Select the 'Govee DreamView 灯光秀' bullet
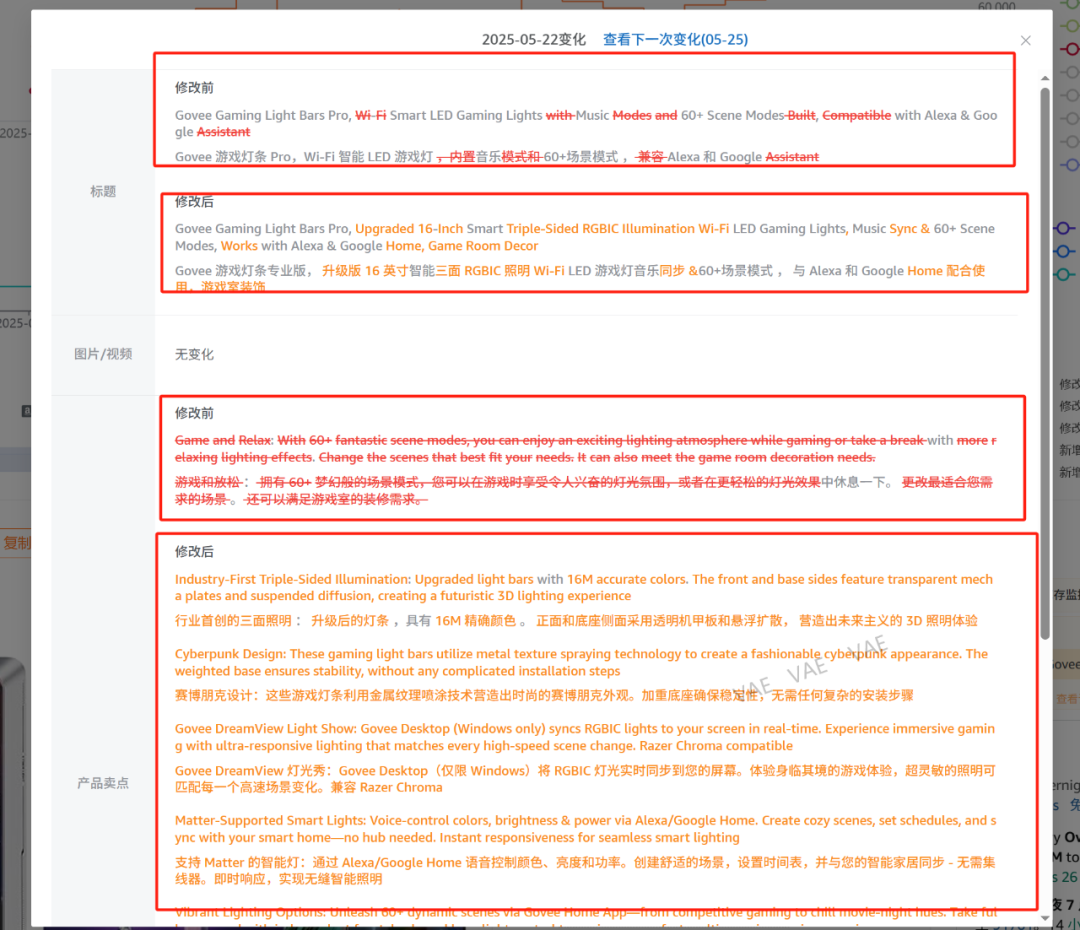 [585, 778]
